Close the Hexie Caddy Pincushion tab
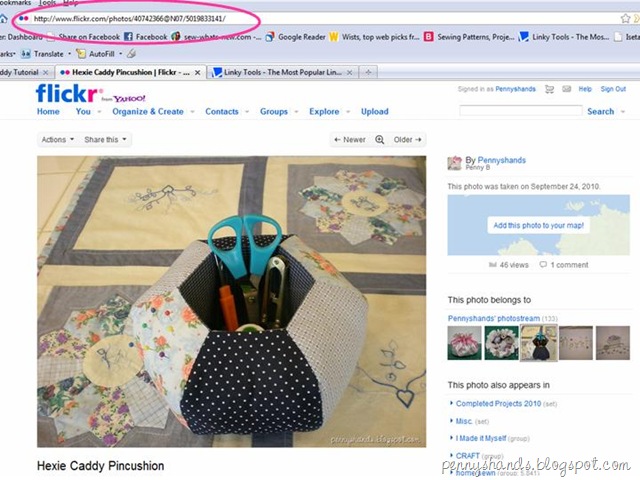Image resolution: width=640 pixels, height=480 pixels. point(198,72)
